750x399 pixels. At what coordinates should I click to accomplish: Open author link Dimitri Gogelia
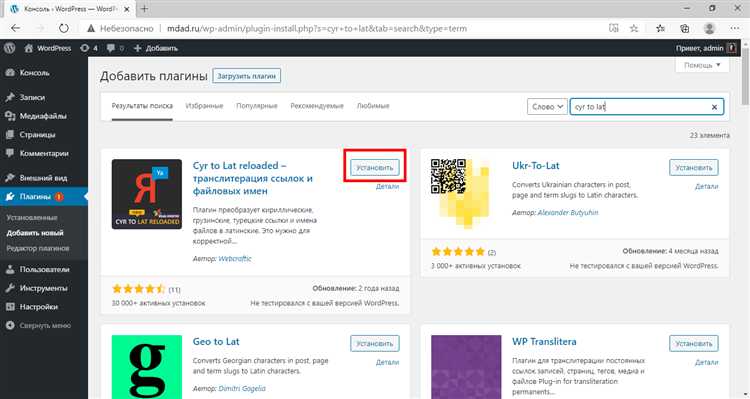242,388
